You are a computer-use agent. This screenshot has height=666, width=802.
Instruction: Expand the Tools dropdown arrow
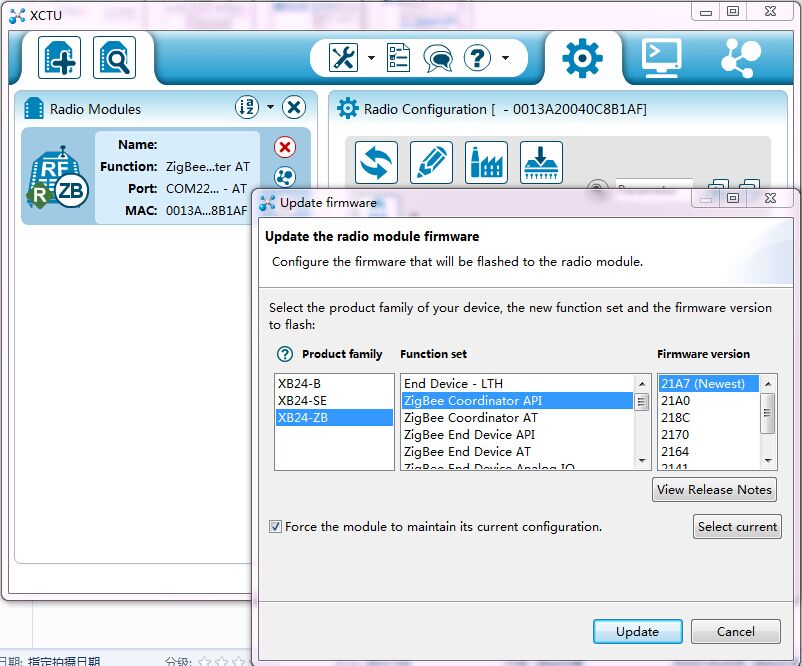(371, 57)
